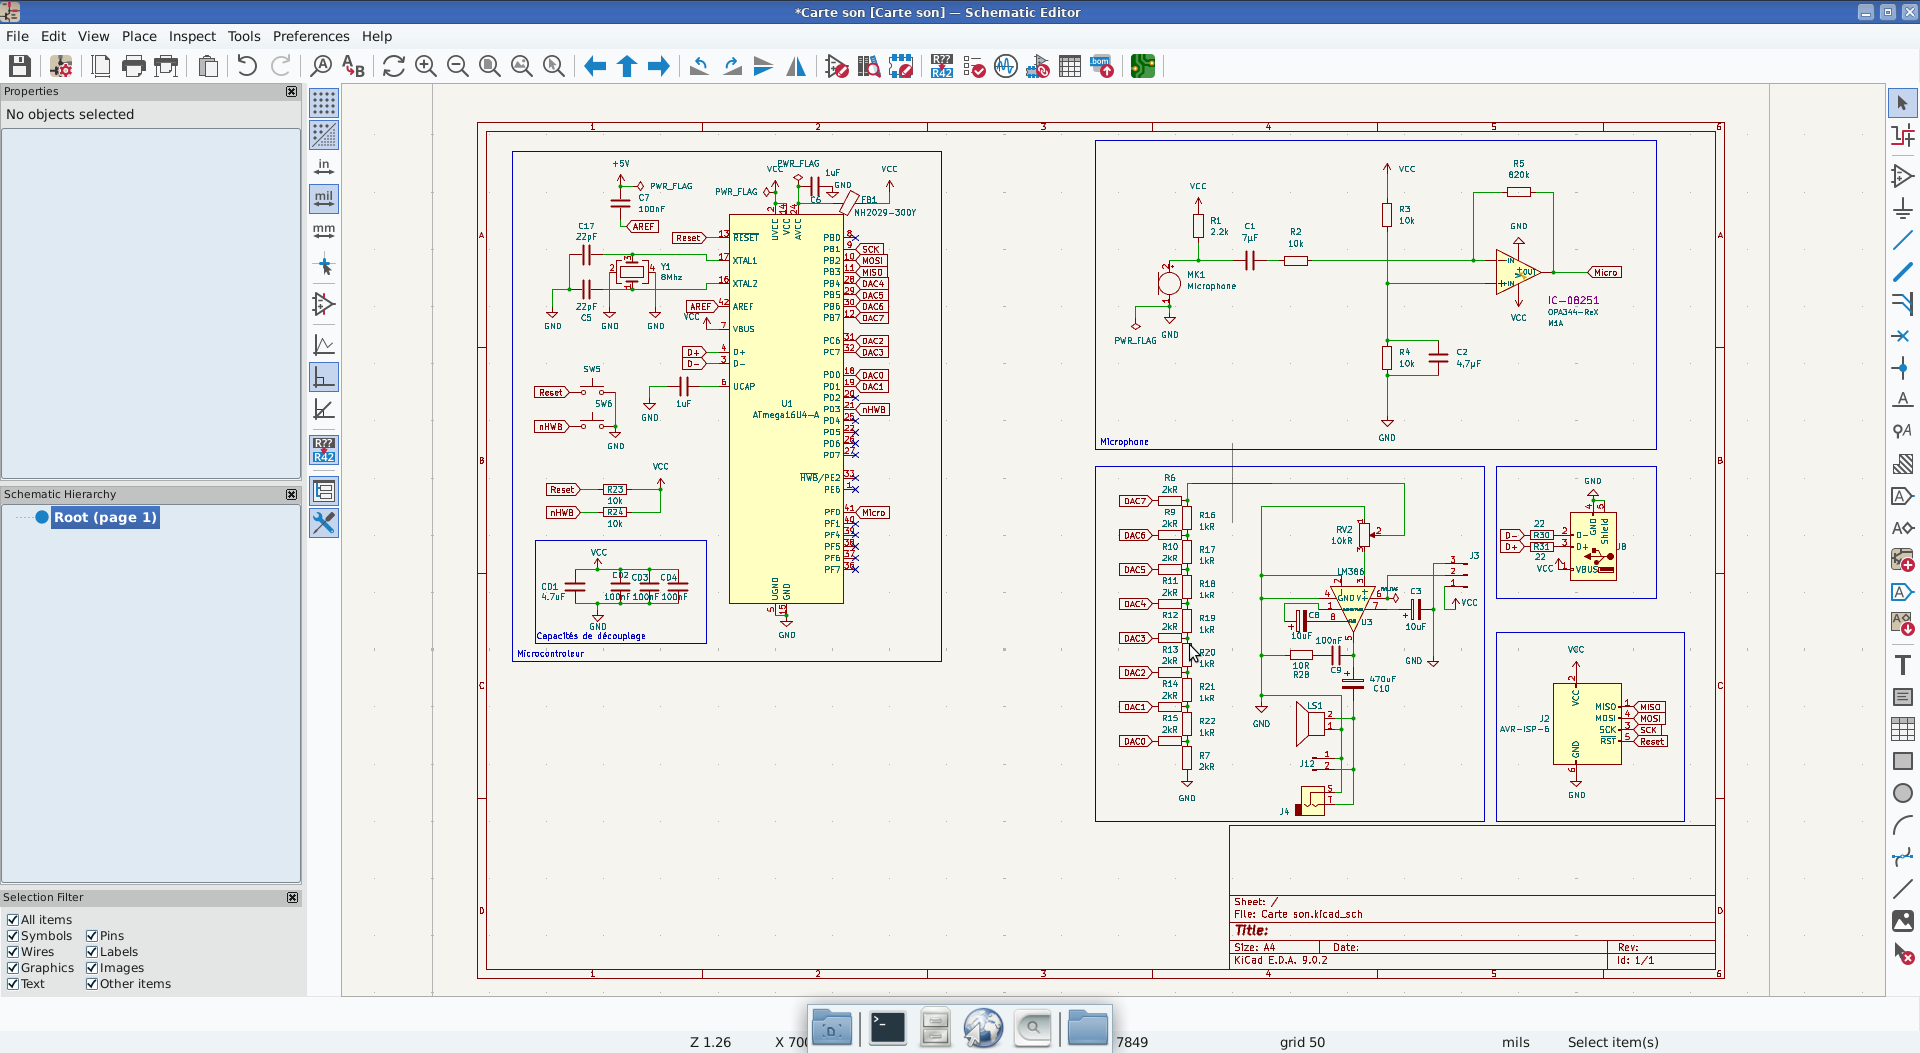Click the Undo arrow icon
The width and height of the screenshot is (1920, 1053).
[247, 66]
